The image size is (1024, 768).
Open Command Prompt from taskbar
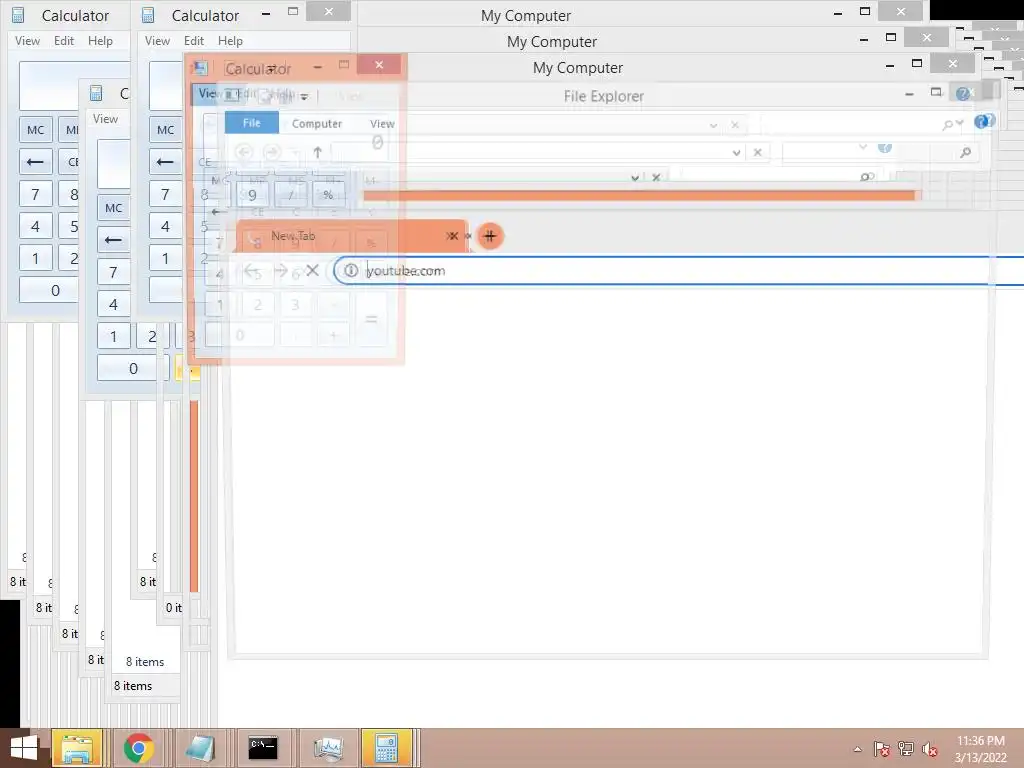263,748
